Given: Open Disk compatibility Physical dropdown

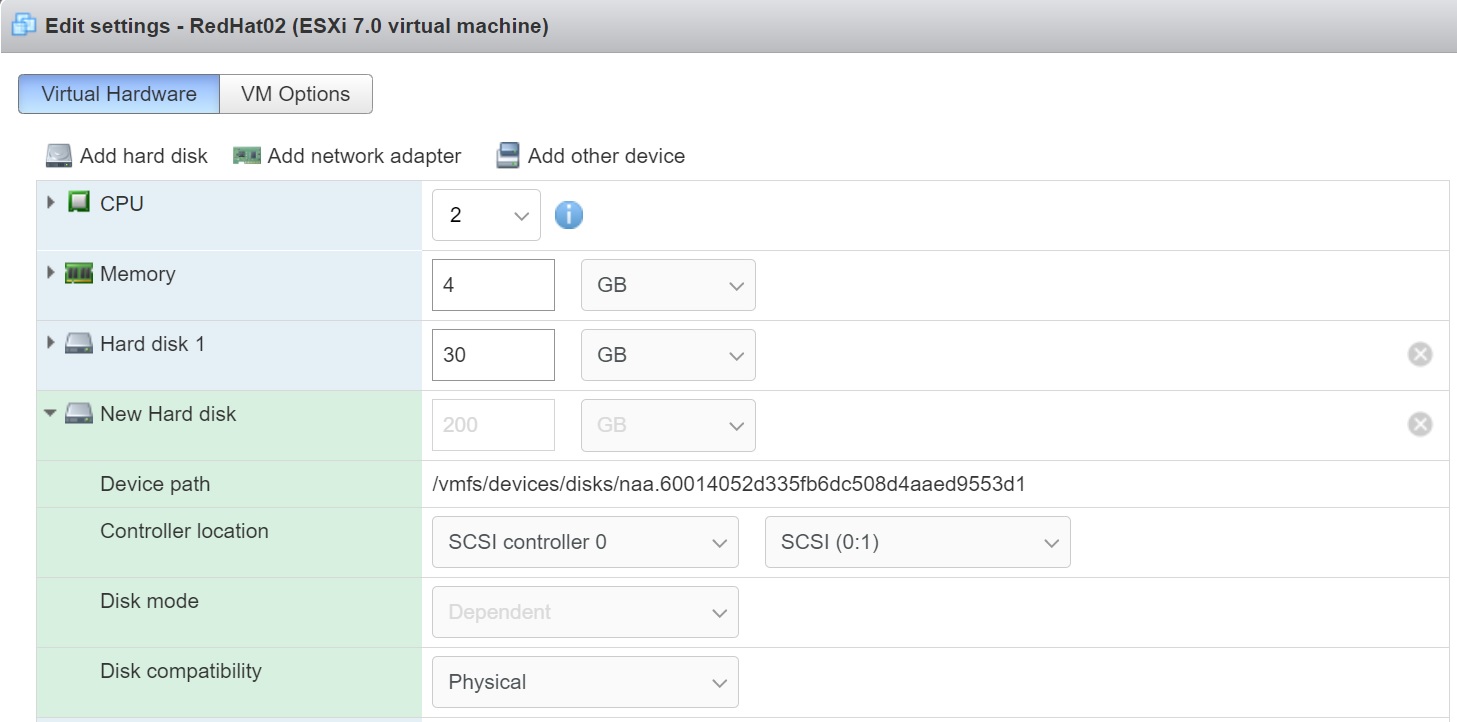Looking at the screenshot, I should click(x=585, y=682).
